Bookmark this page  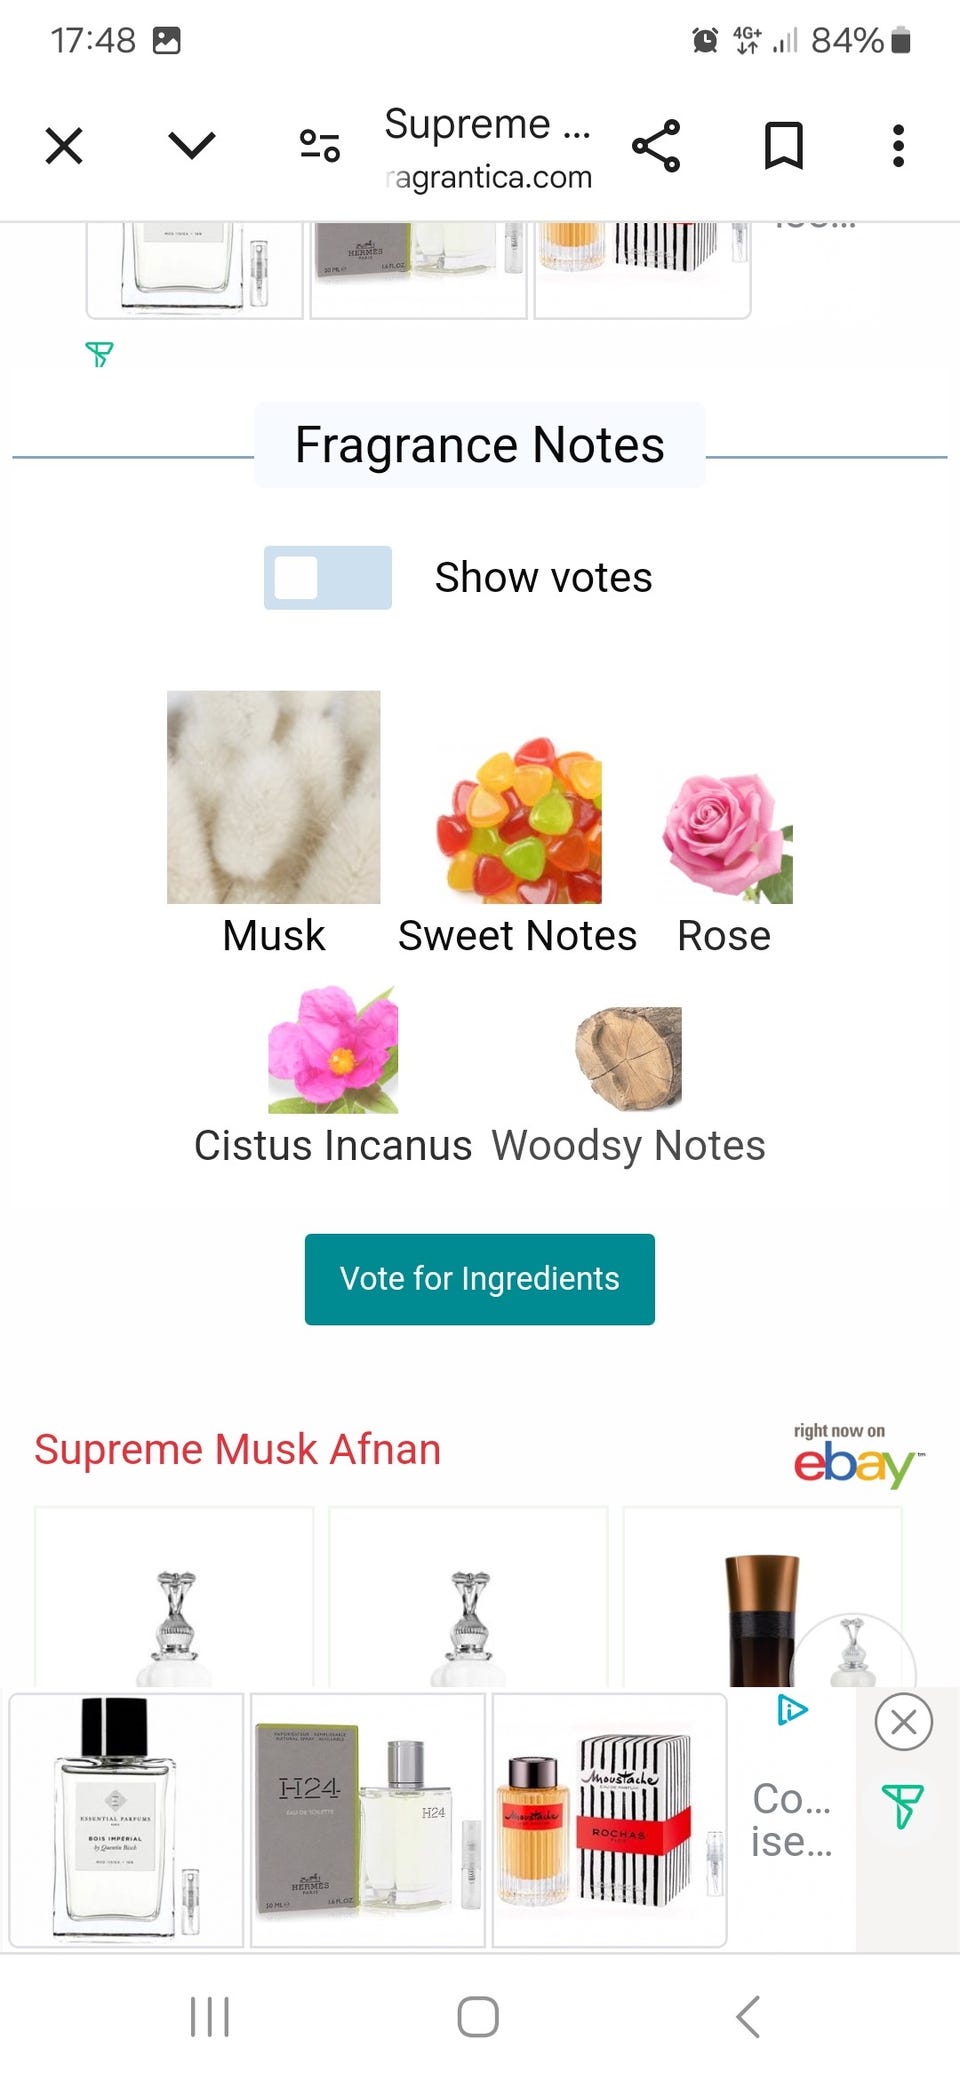[x=783, y=146]
